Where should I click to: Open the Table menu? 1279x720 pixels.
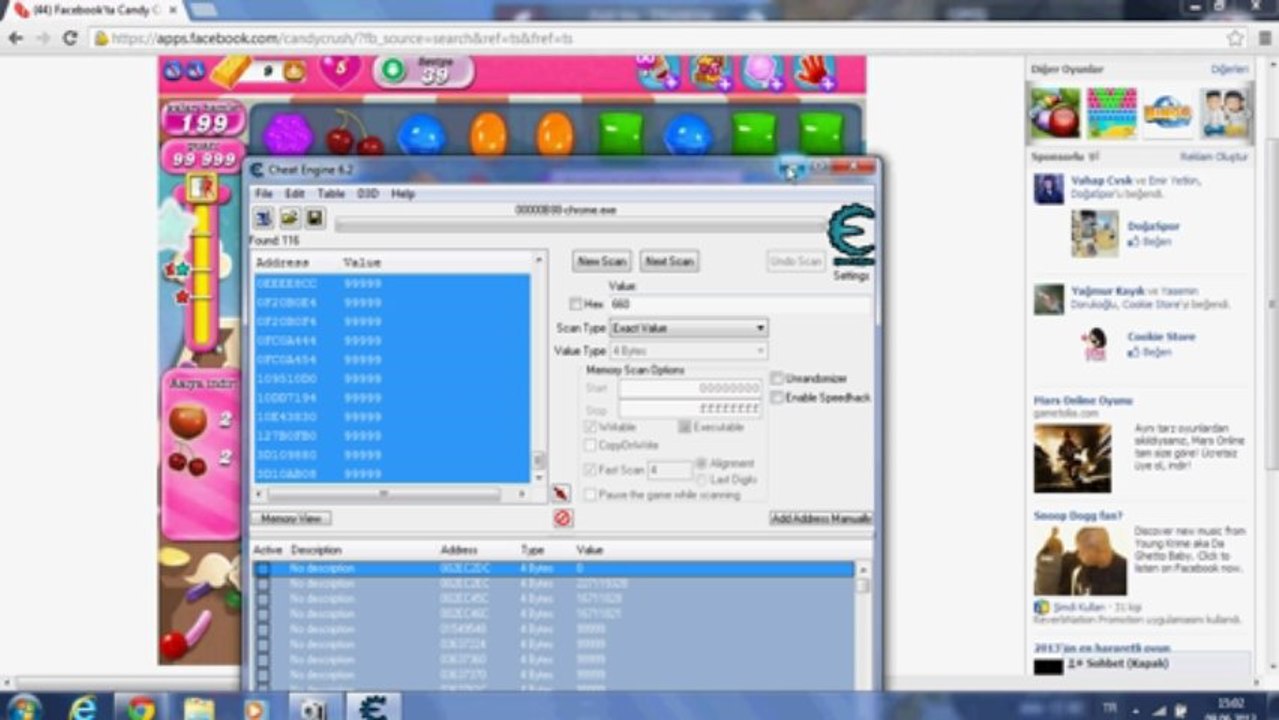(331, 193)
